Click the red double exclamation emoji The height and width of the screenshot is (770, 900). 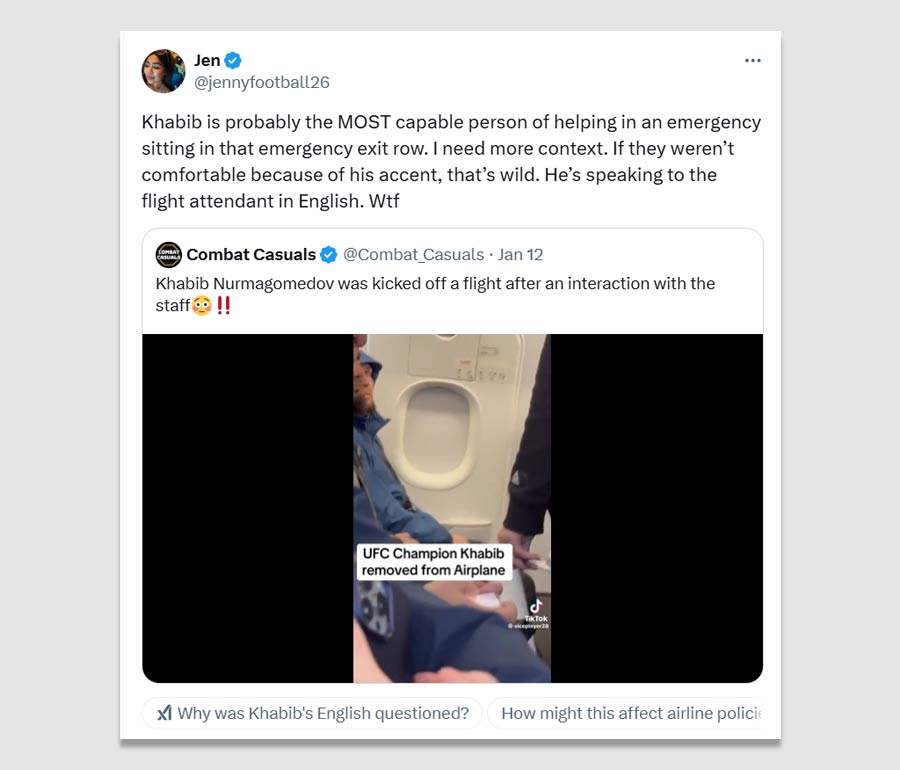(223, 306)
